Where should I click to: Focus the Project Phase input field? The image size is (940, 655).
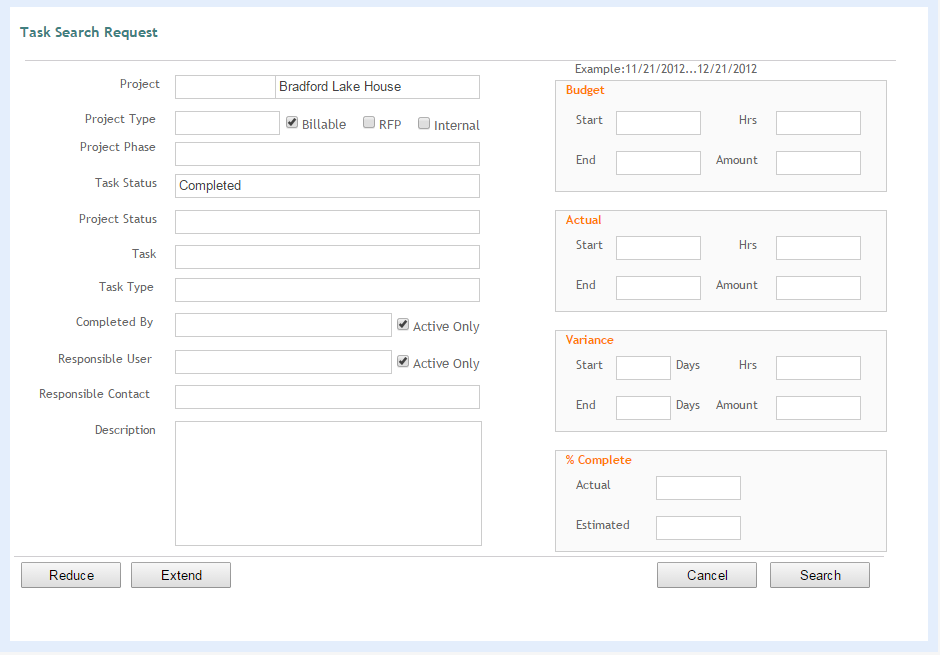(327, 154)
